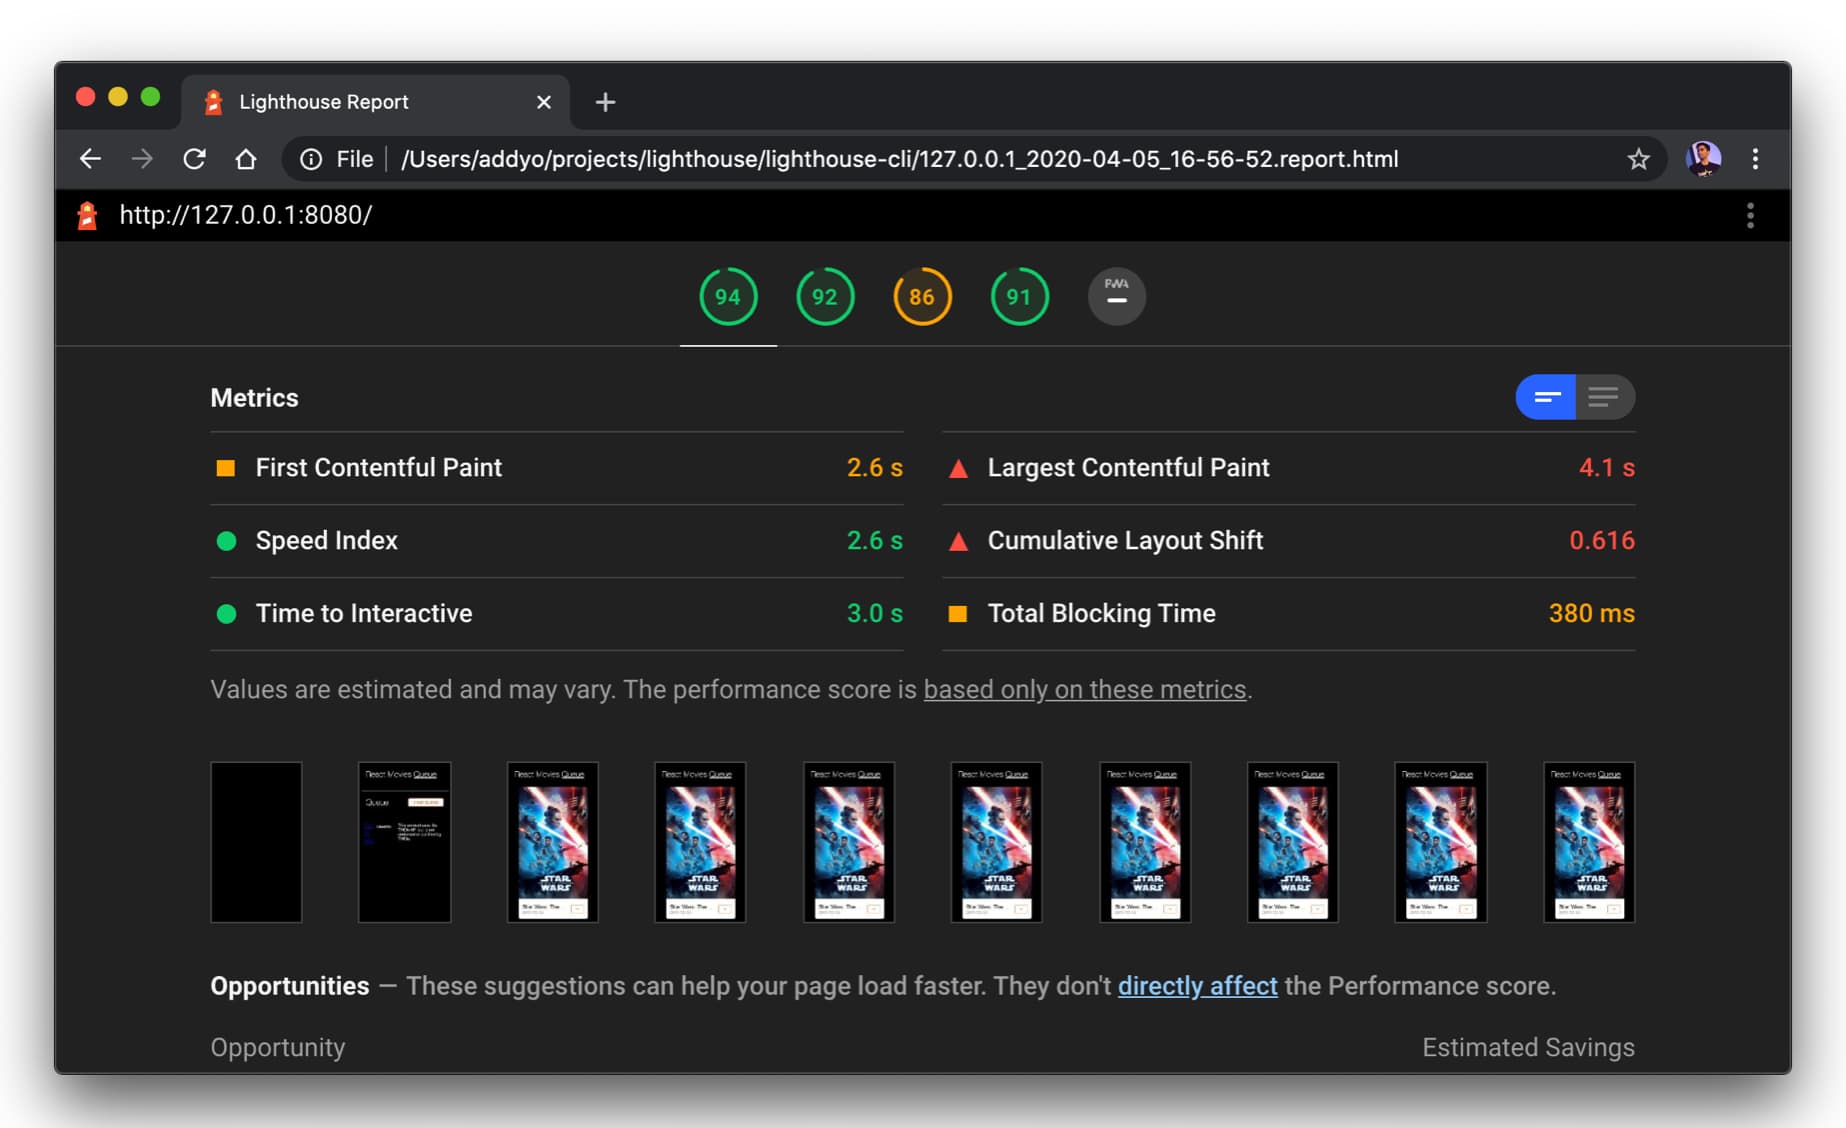Viewport: 1846px width, 1128px height.
Task: Bookmark this page with the star icon
Action: point(1638,159)
